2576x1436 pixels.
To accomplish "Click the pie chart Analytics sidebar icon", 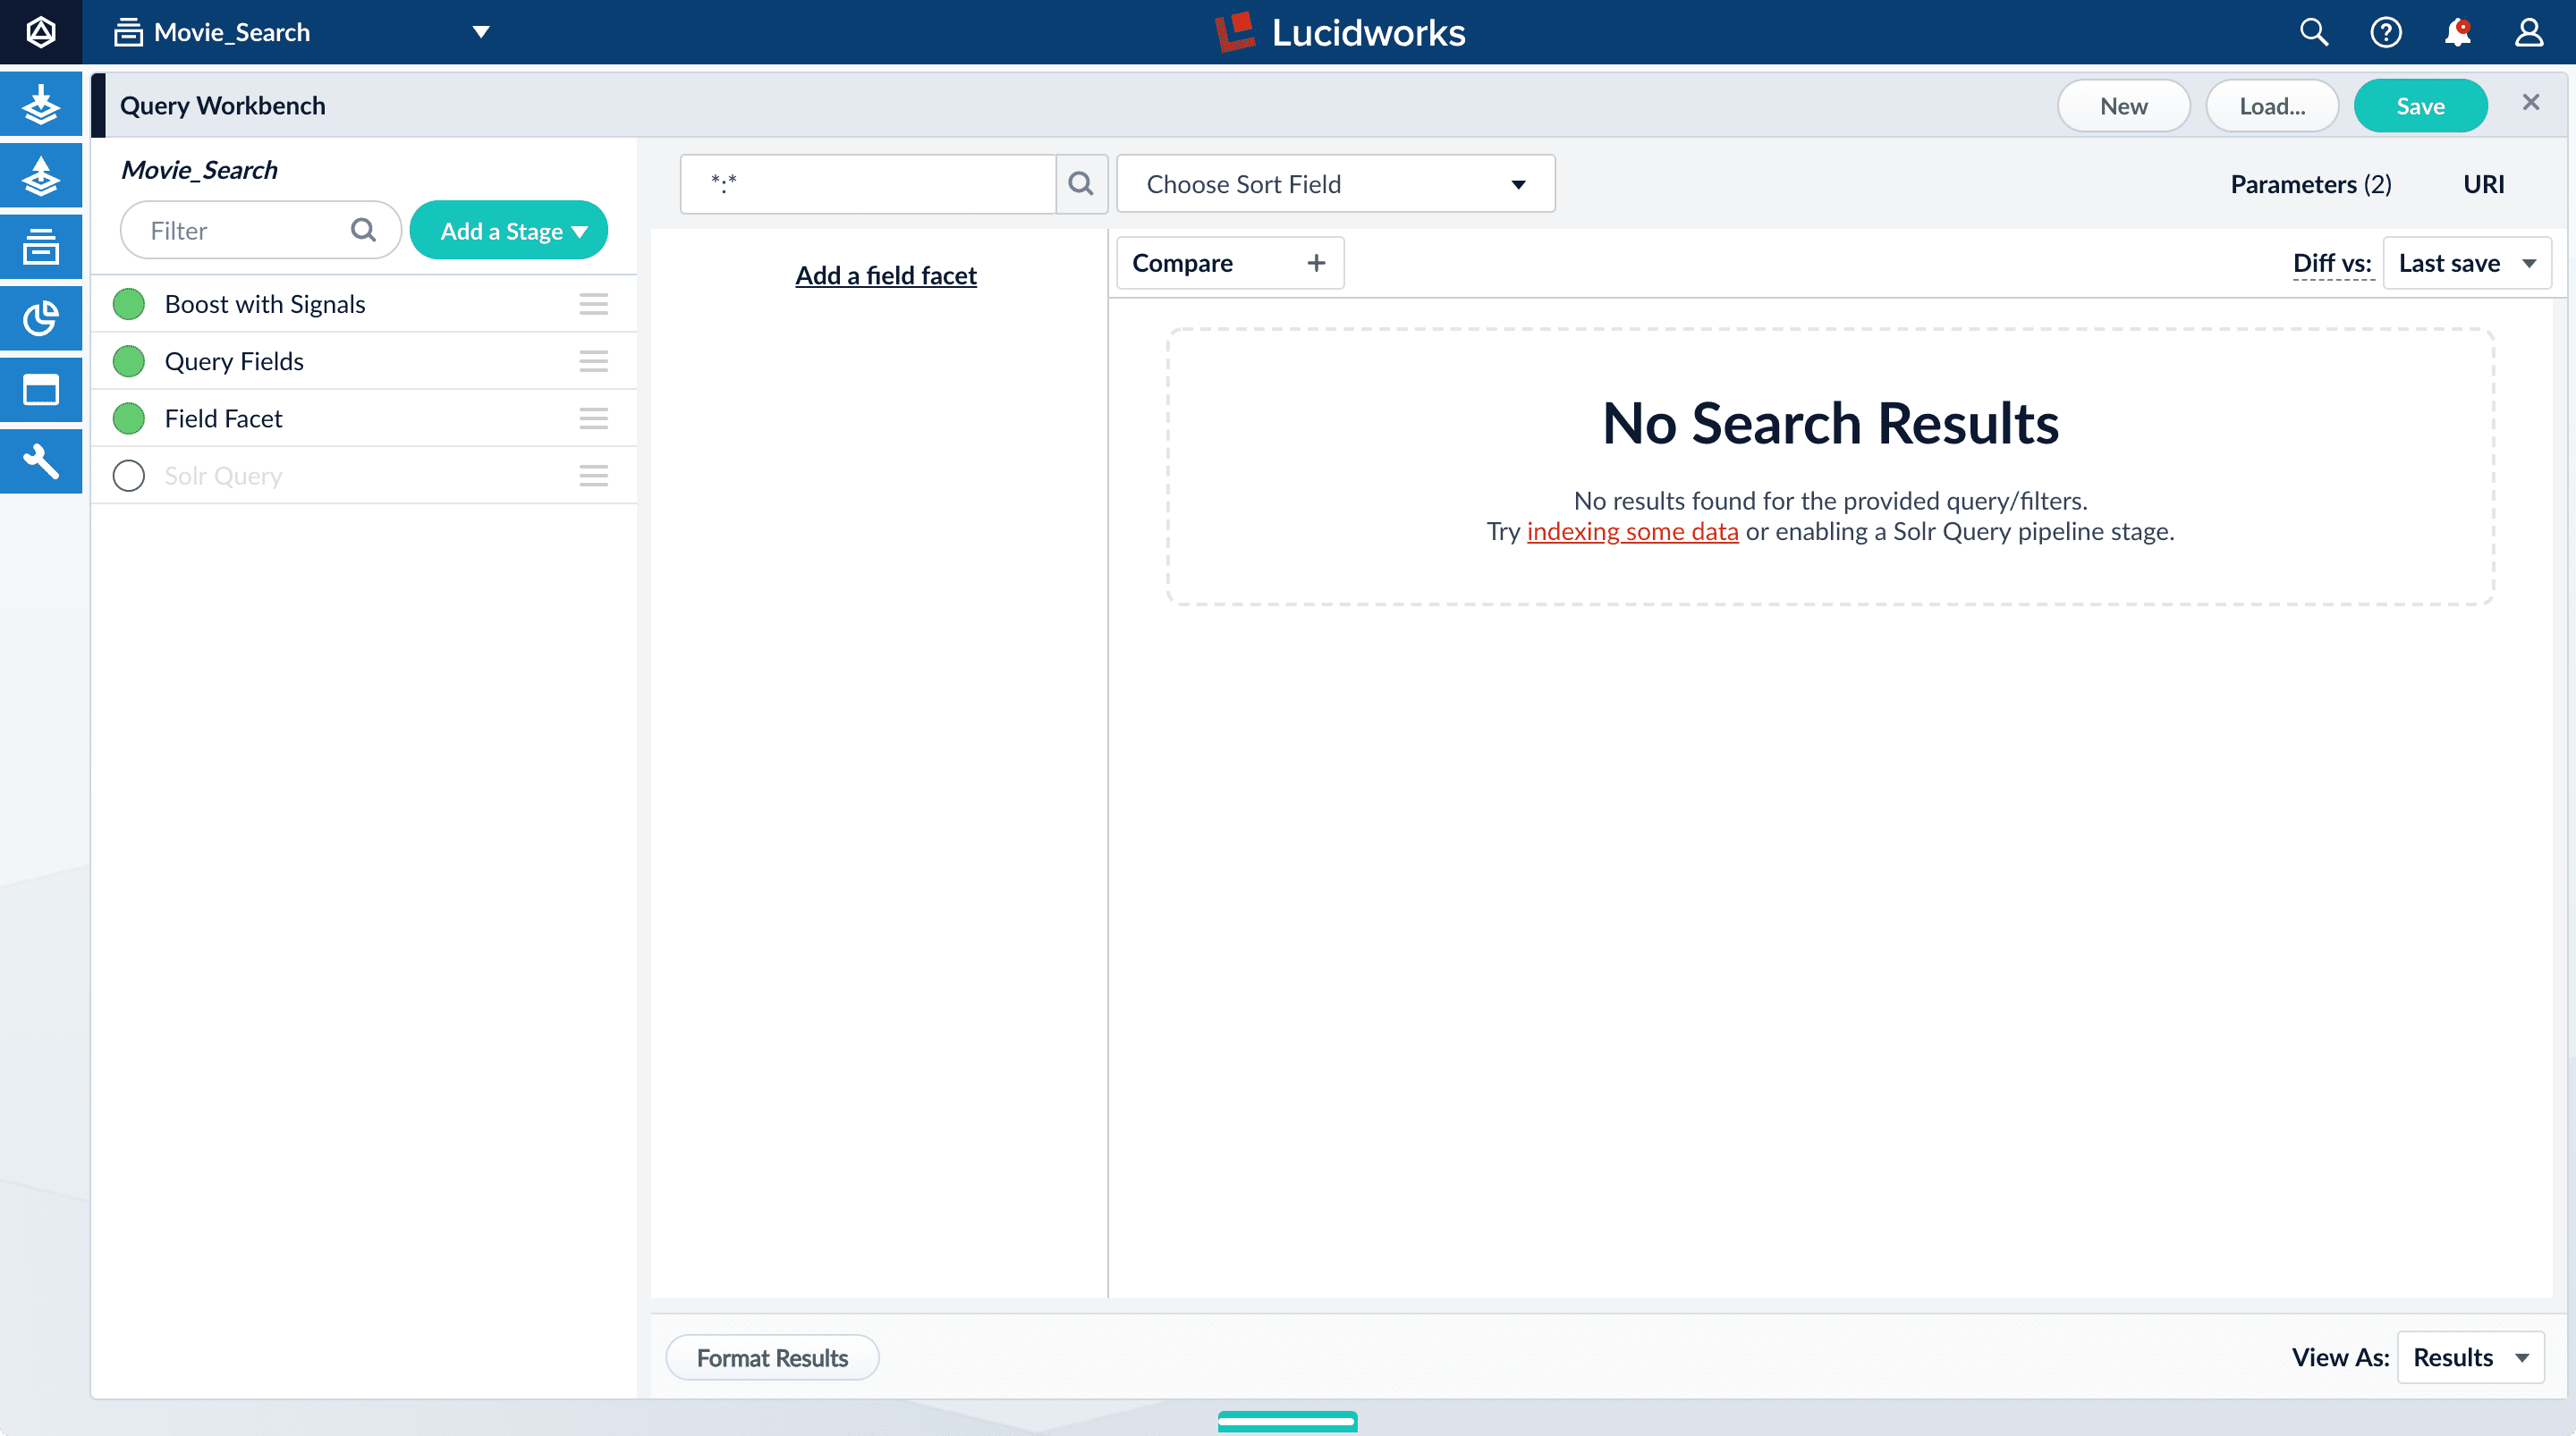I will point(40,319).
